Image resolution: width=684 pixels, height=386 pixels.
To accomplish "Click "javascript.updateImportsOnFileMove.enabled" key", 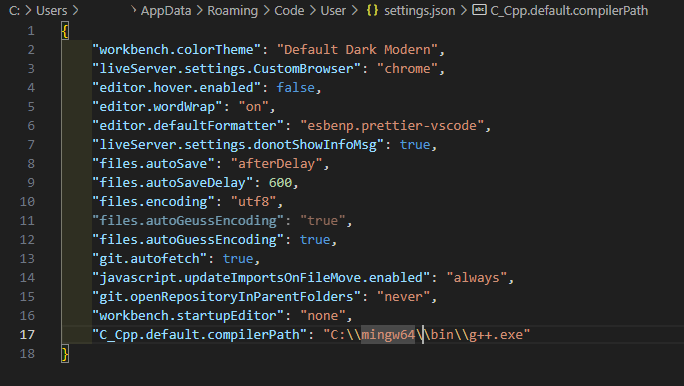I will 261,277.
